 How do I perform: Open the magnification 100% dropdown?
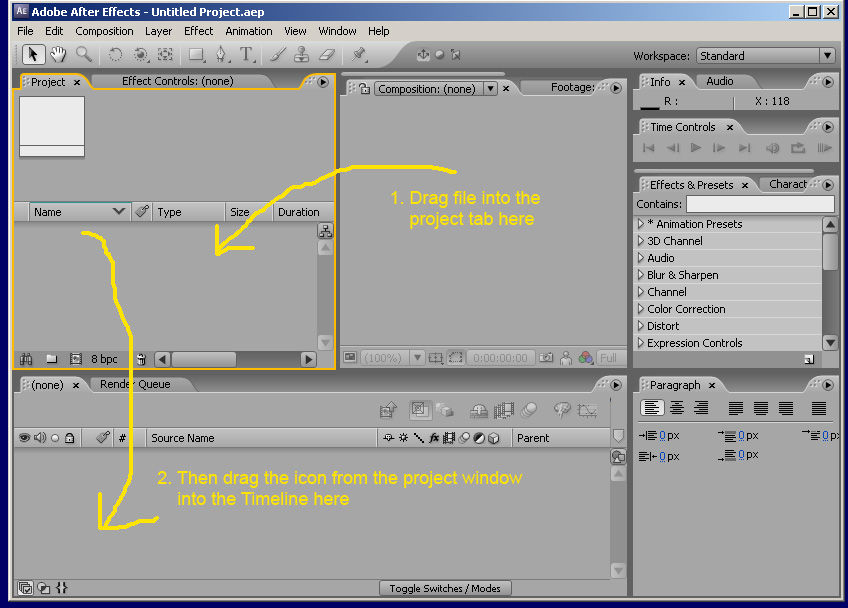[417, 358]
